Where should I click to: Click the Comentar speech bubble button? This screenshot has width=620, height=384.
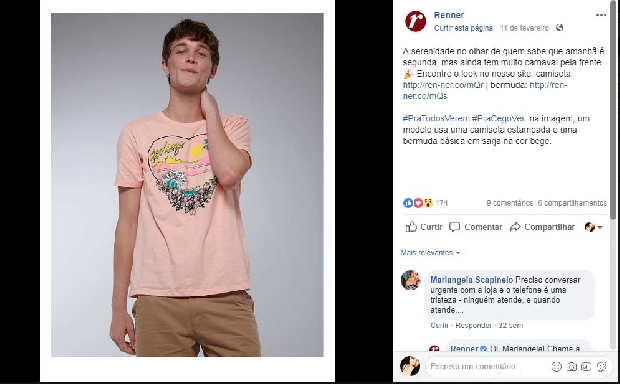pos(476,227)
